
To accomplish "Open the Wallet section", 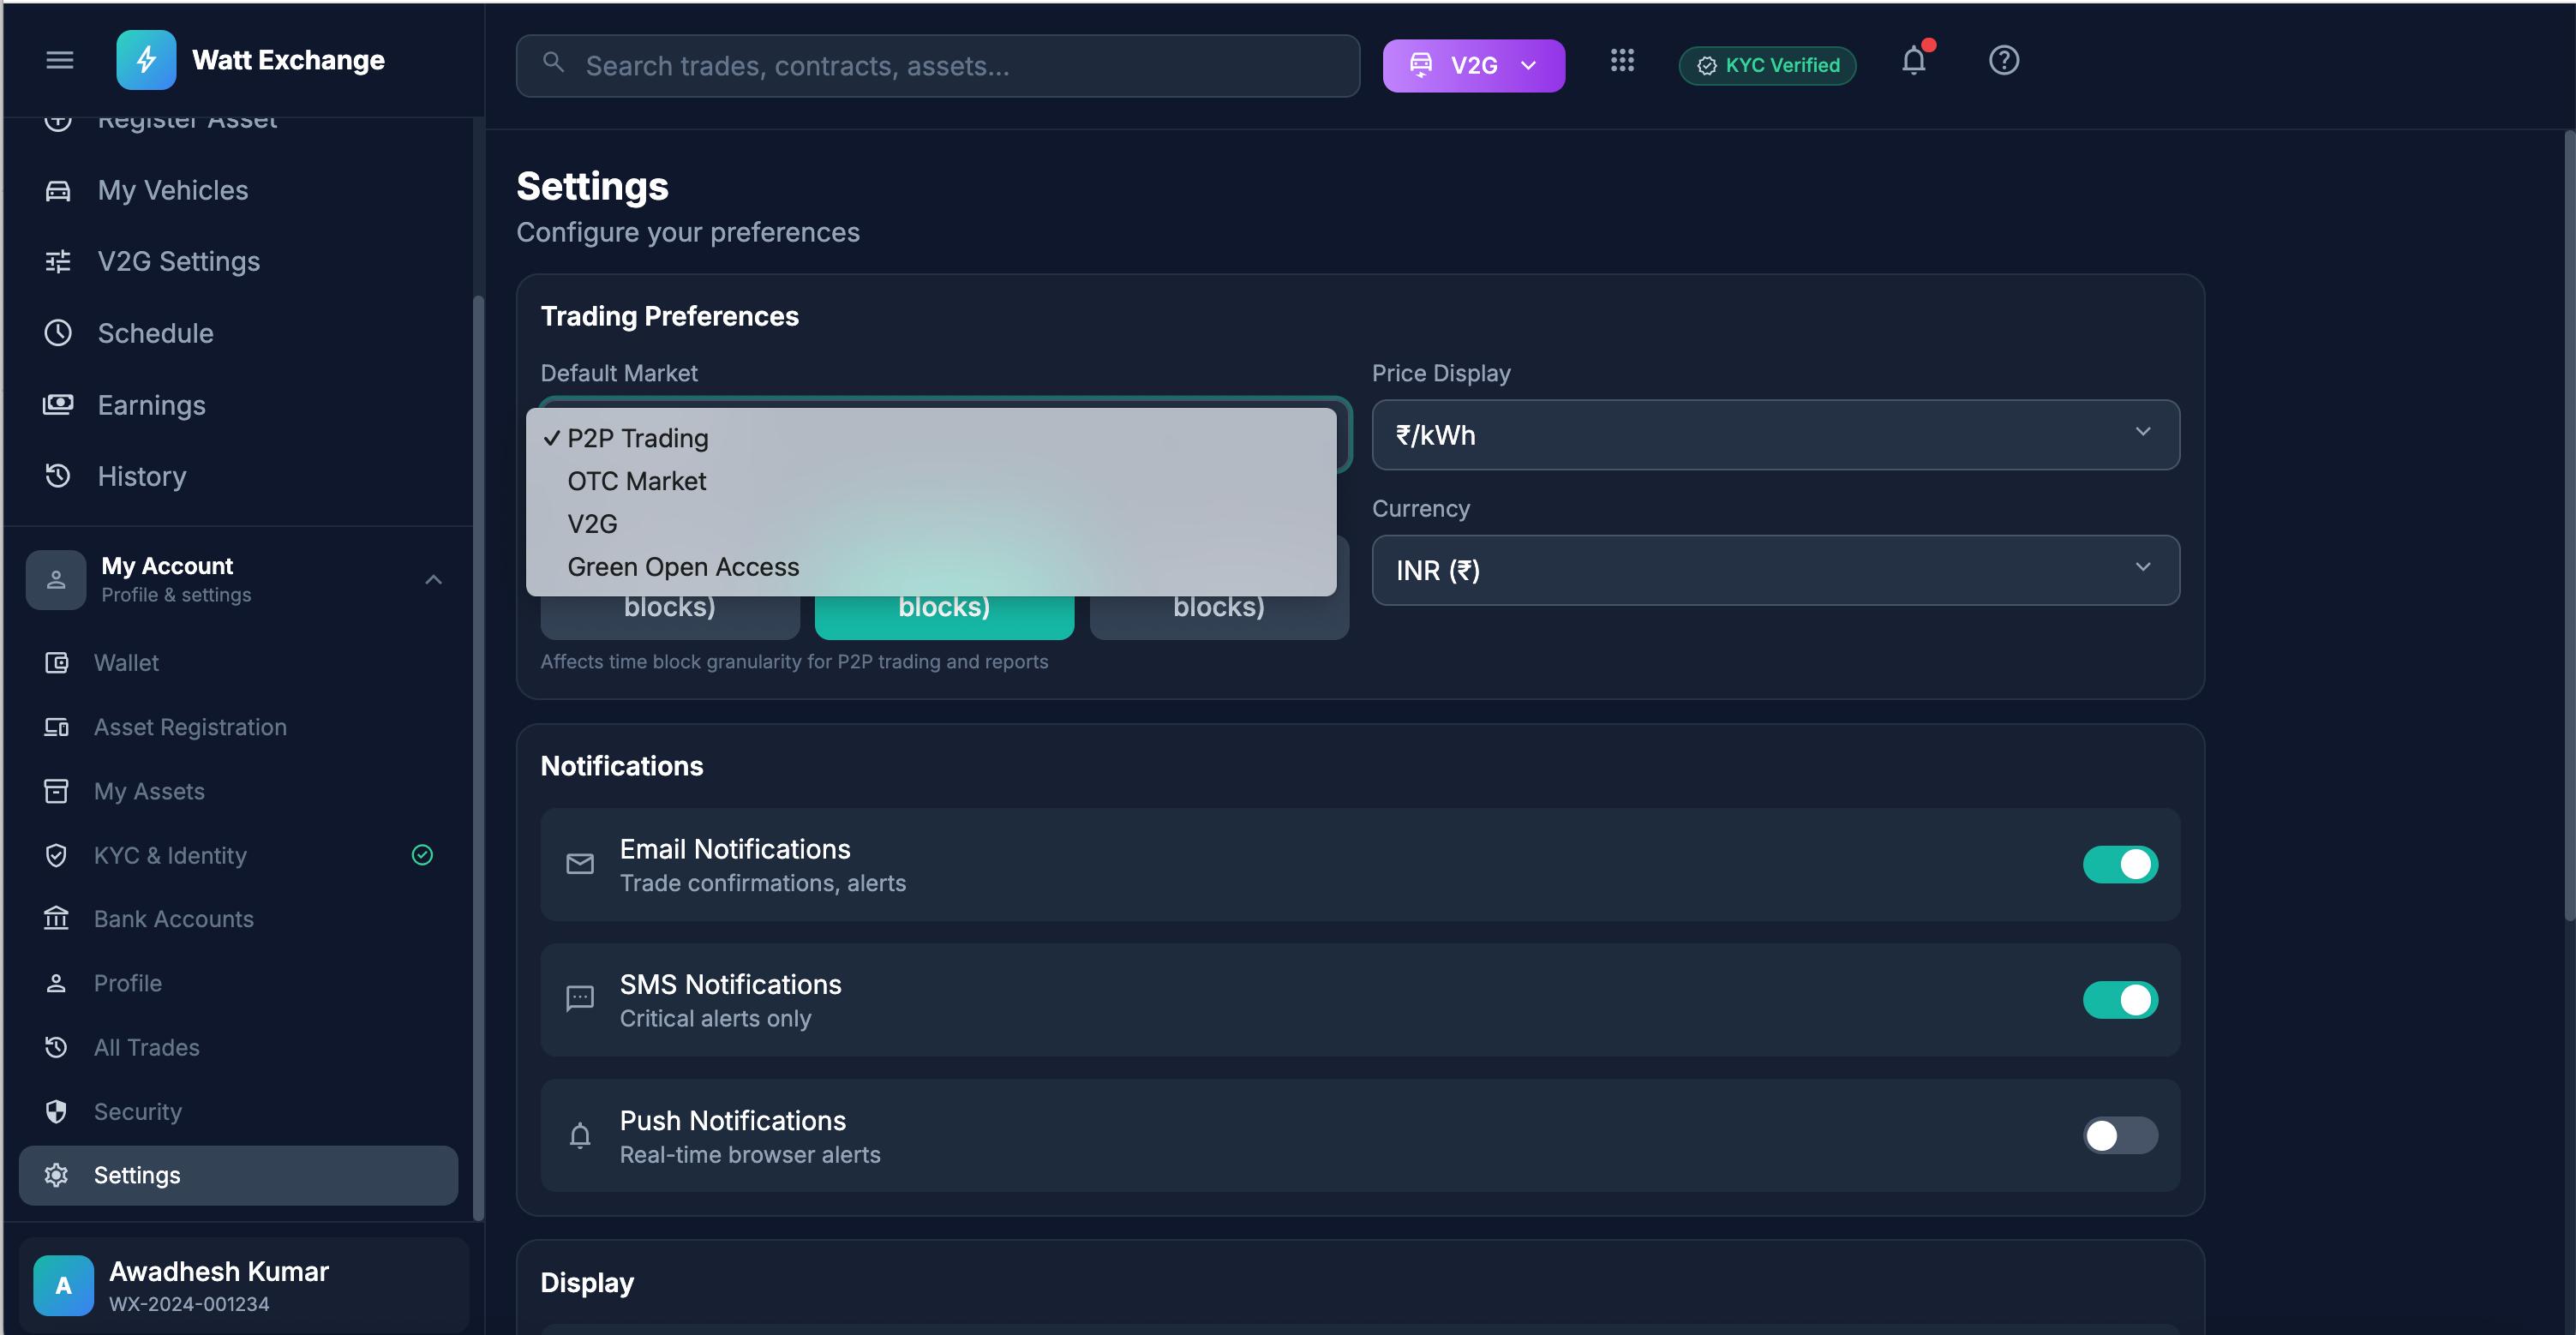I will coord(127,662).
